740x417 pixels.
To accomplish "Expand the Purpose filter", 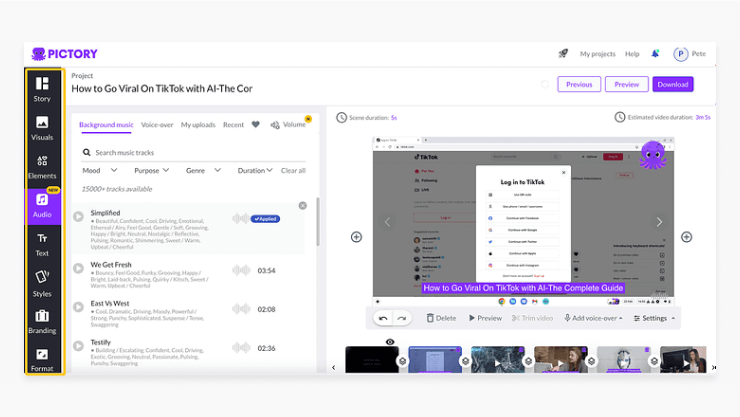I will pyautogui.click(x=151, y=170).
